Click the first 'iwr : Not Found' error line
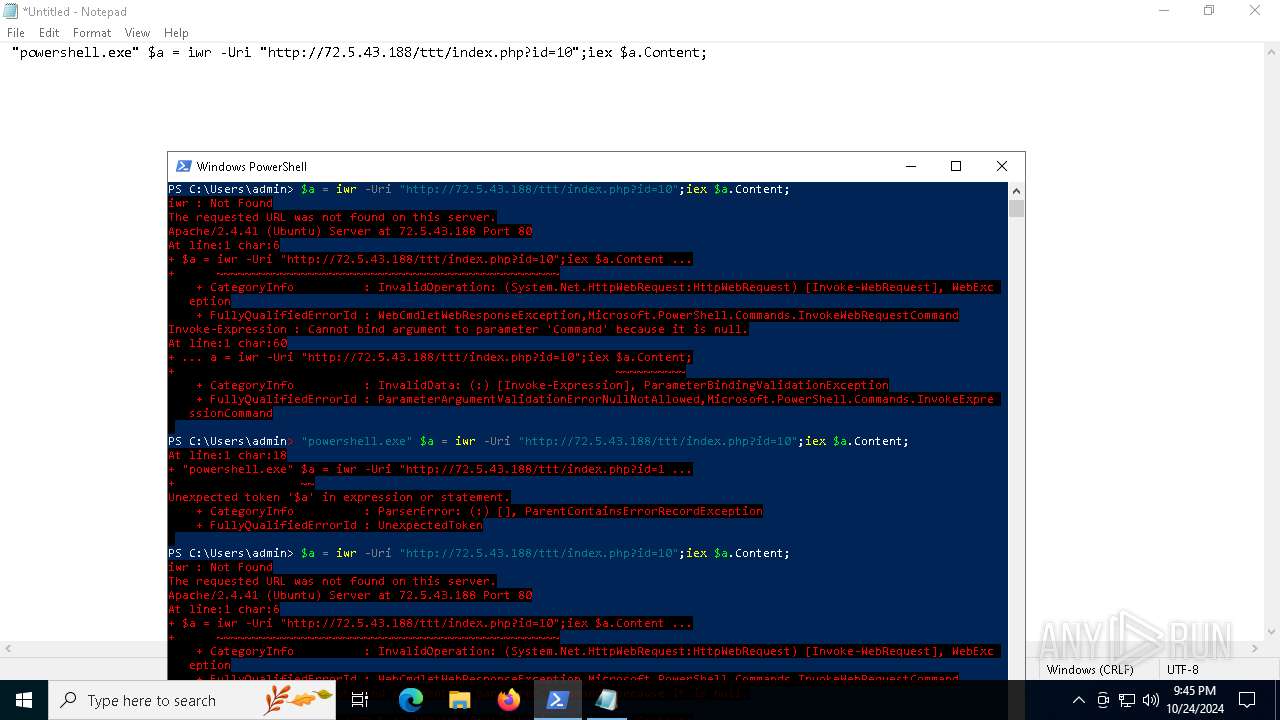The image size is (1280, 720). (220, 203)
